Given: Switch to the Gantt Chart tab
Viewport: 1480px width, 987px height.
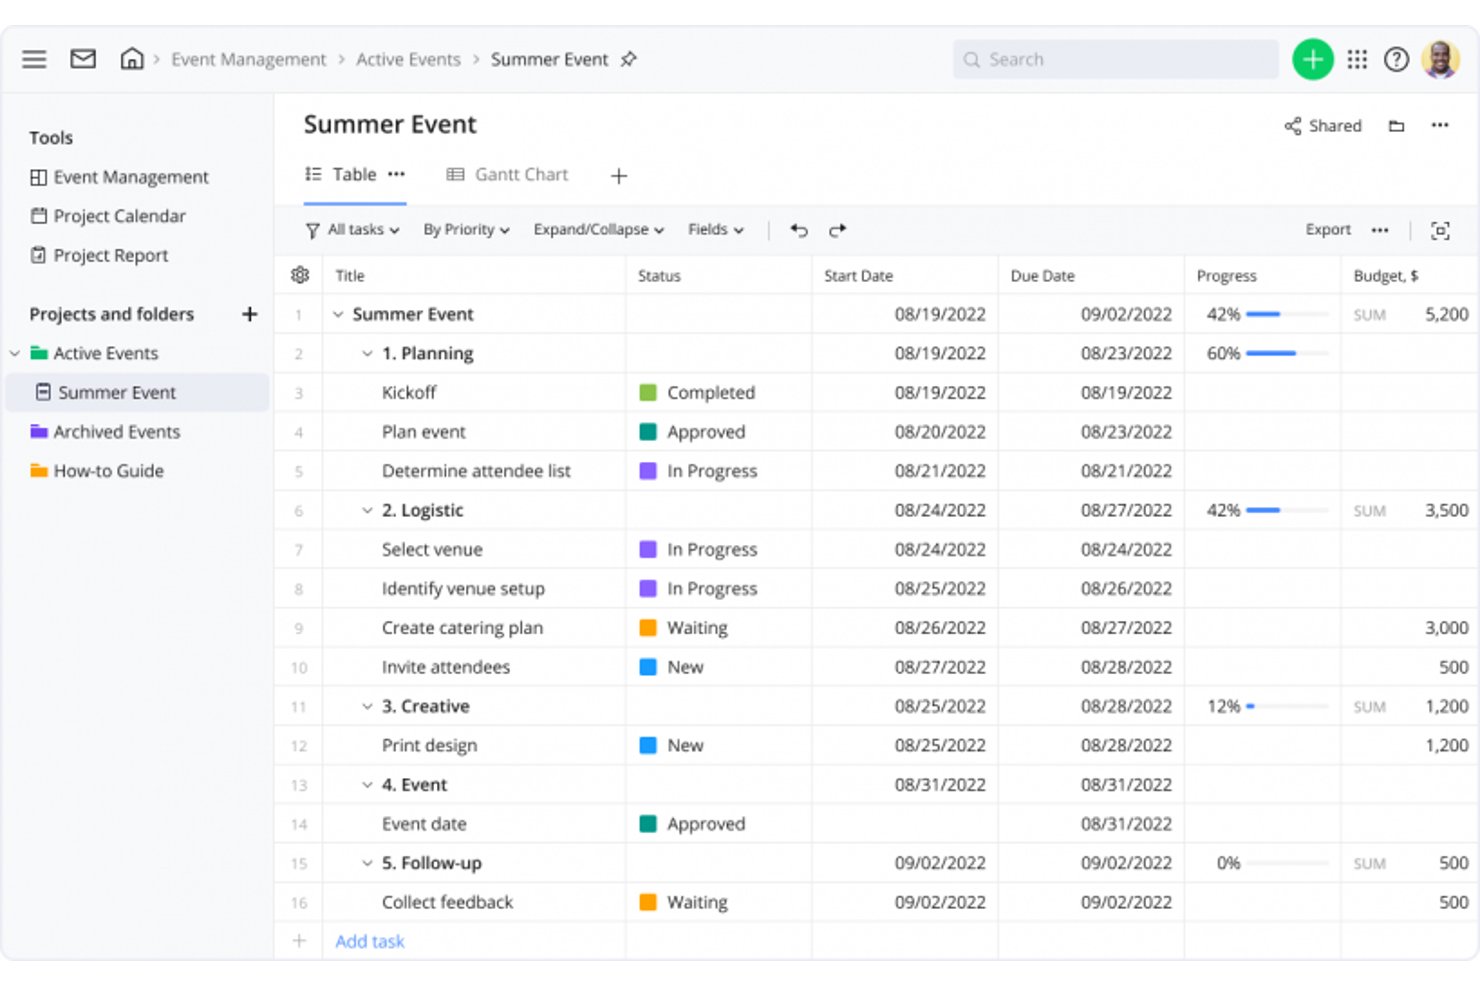Looking at the screenshot, I should click(x=506, y=174).
